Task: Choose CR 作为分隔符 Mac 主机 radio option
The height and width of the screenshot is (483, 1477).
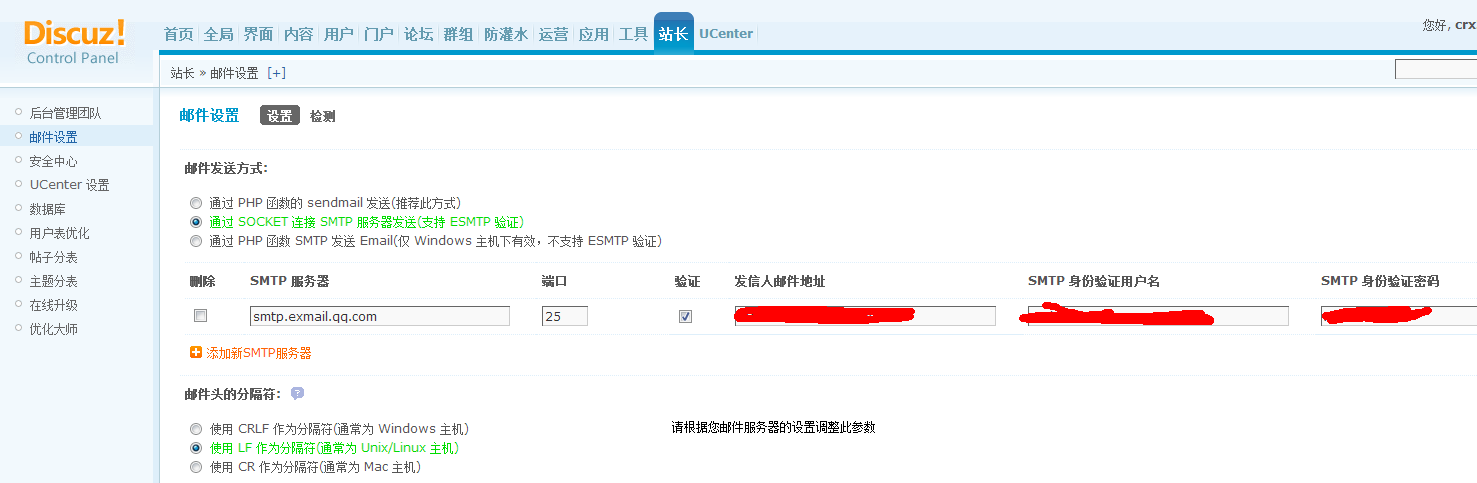Action: 196,467
